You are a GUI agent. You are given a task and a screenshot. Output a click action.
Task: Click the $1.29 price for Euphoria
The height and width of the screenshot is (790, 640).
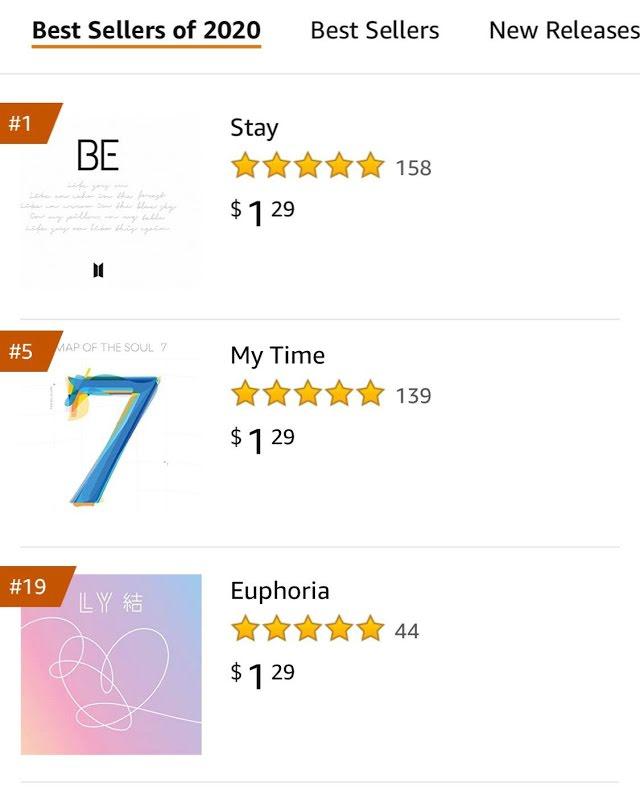tap(263, 675)
